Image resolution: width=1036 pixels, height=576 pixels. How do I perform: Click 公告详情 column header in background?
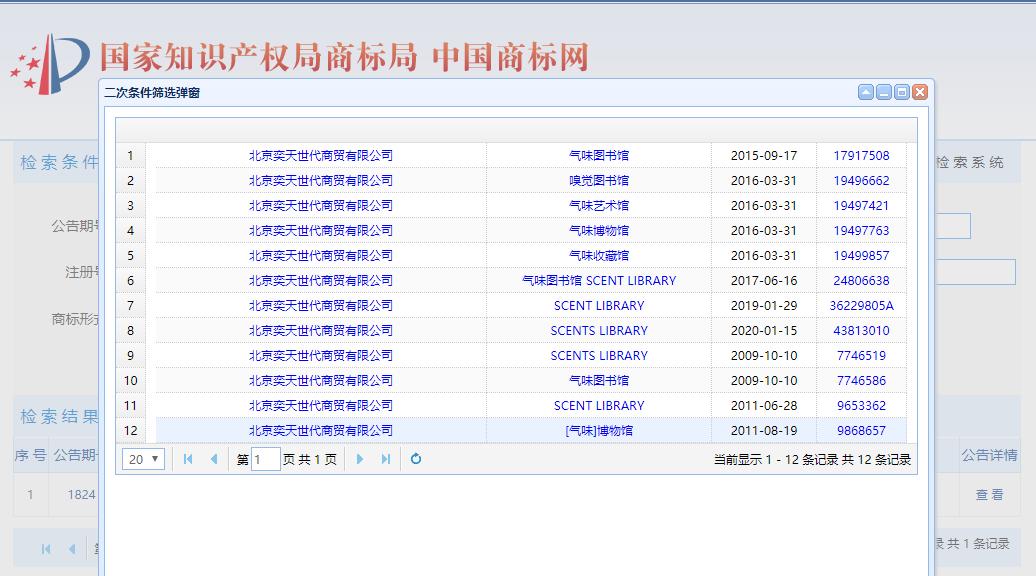[x=989, y=455]
